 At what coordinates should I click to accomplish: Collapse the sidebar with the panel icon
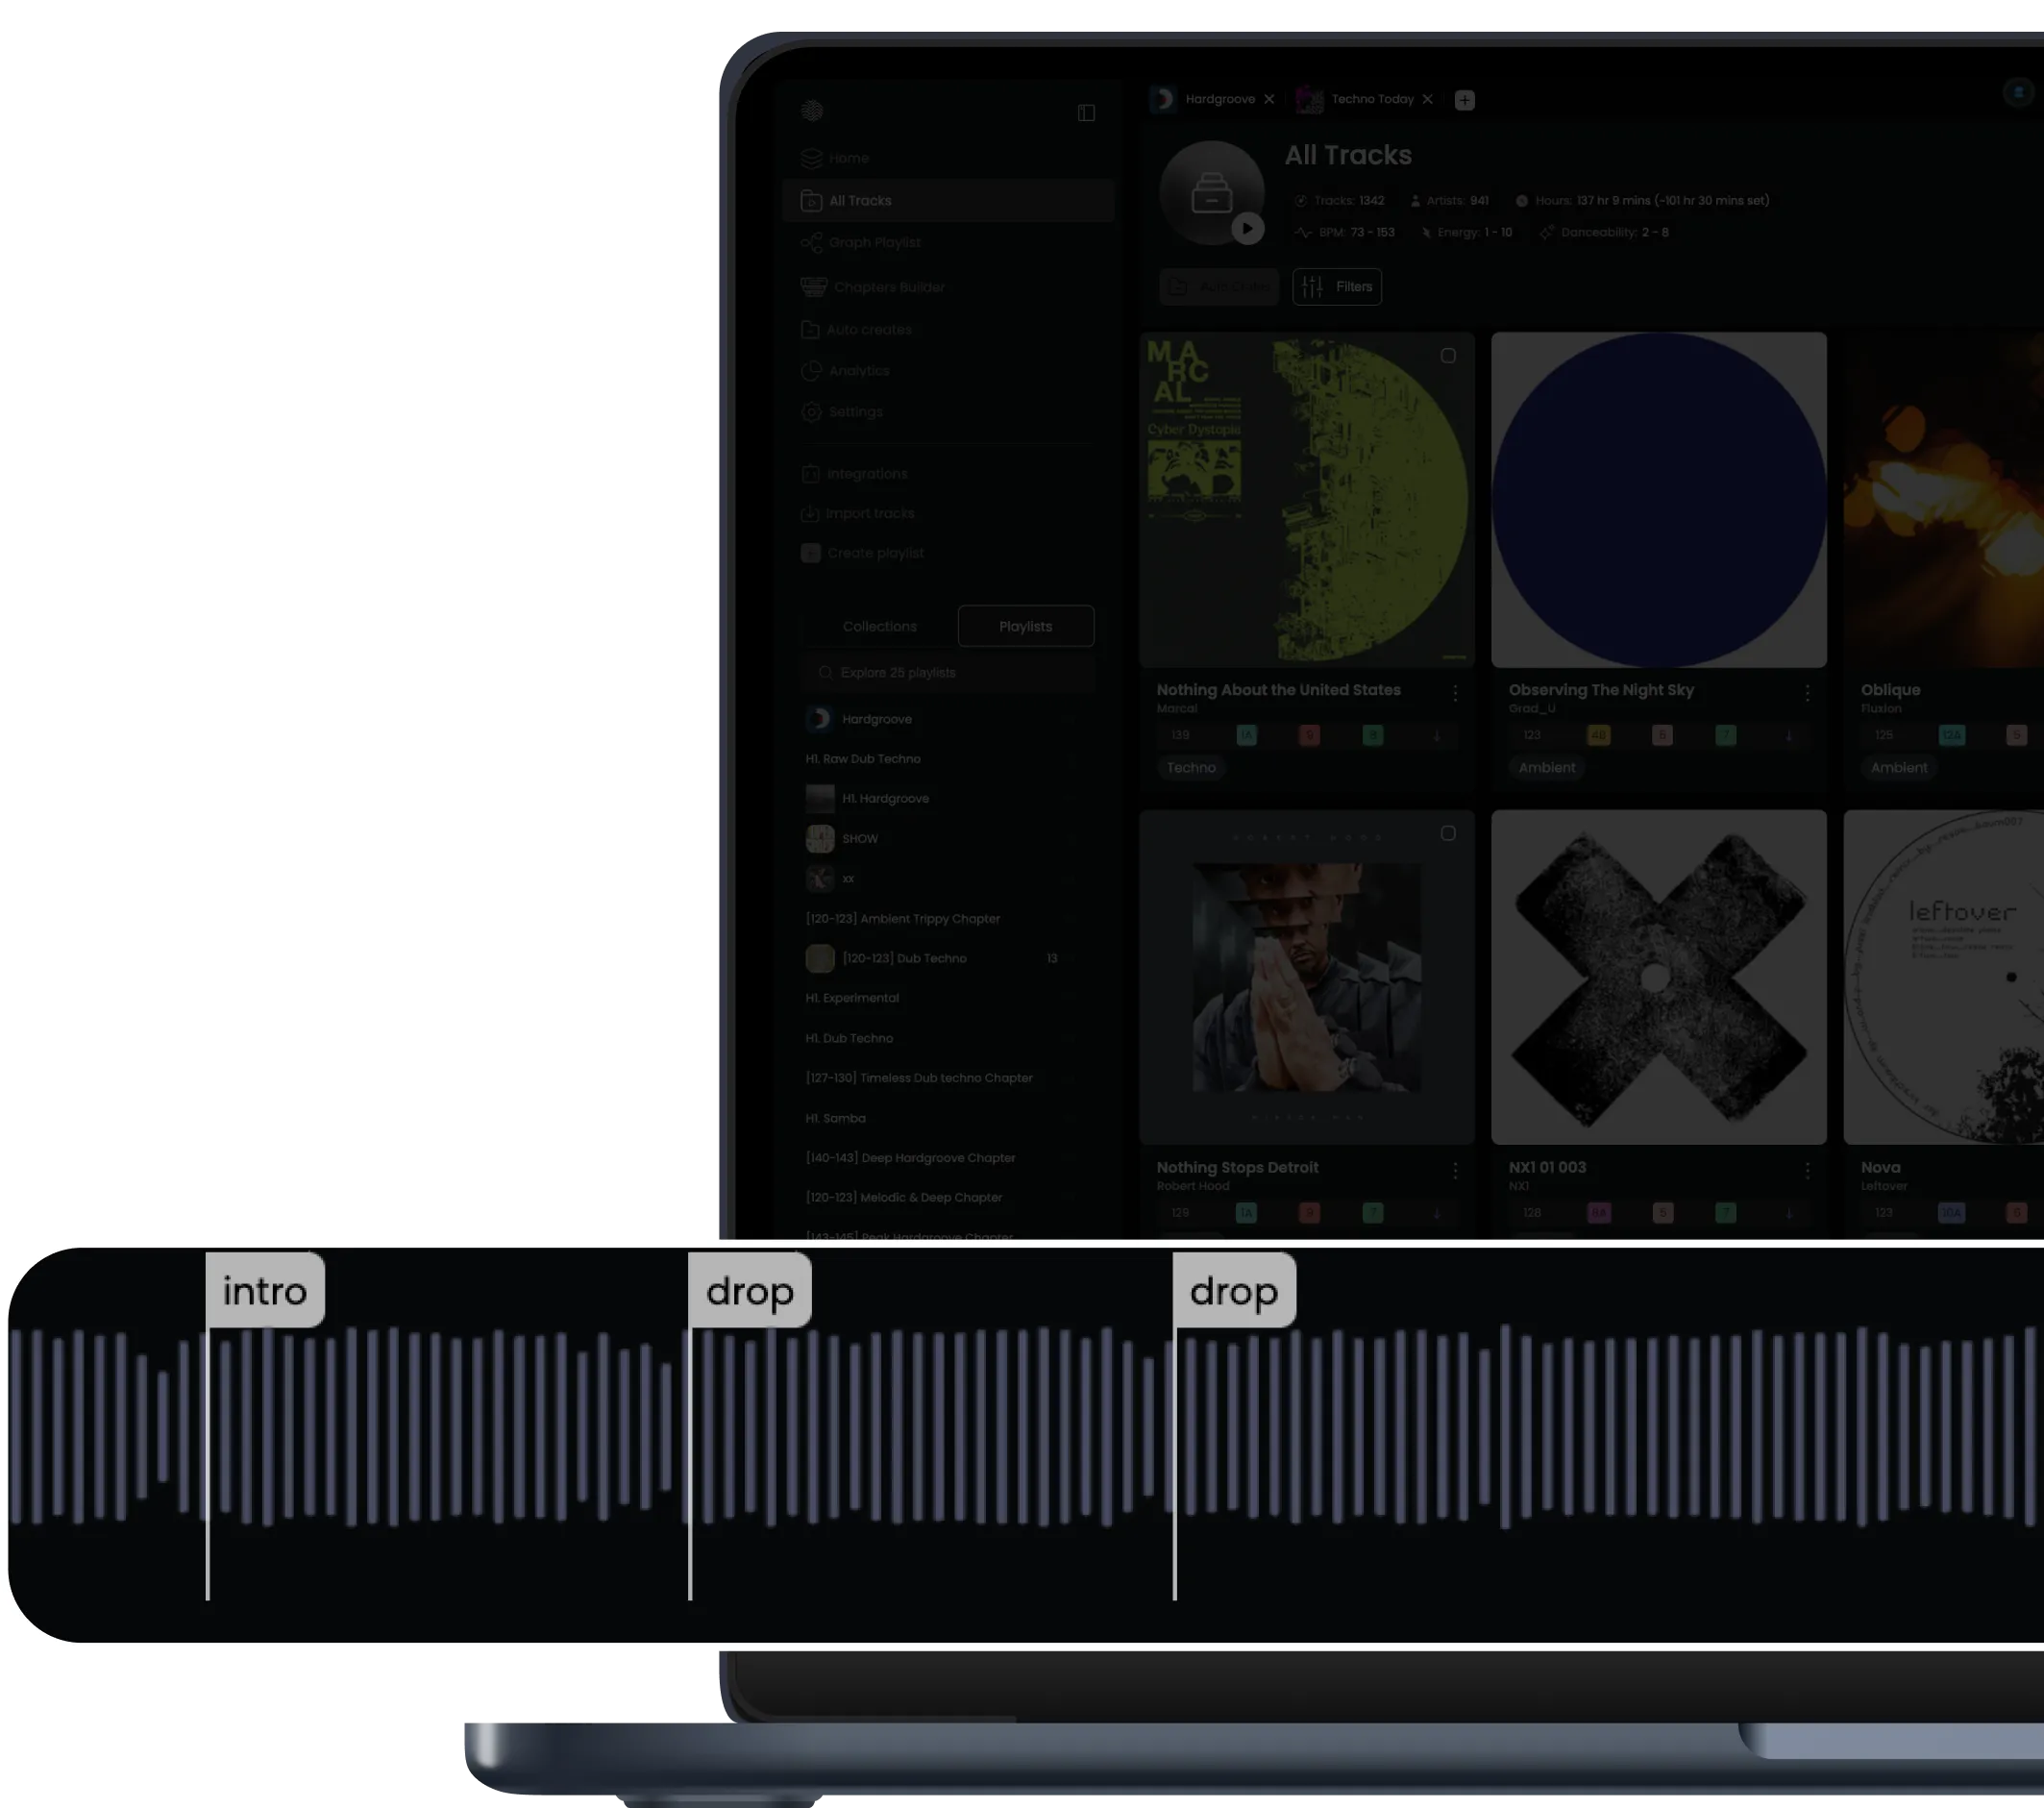click(x=1086, y=113)
